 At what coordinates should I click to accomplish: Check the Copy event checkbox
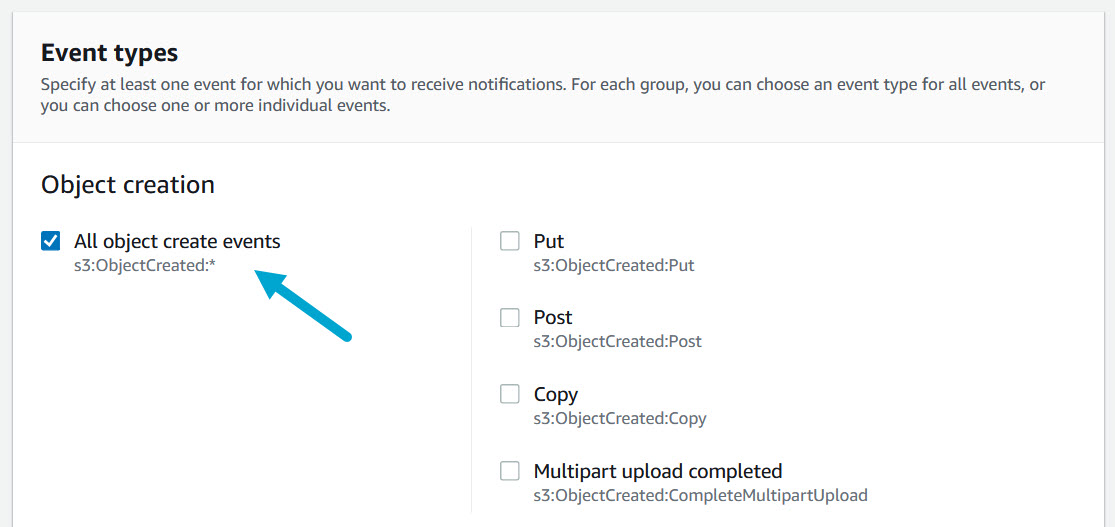[510, 394]
